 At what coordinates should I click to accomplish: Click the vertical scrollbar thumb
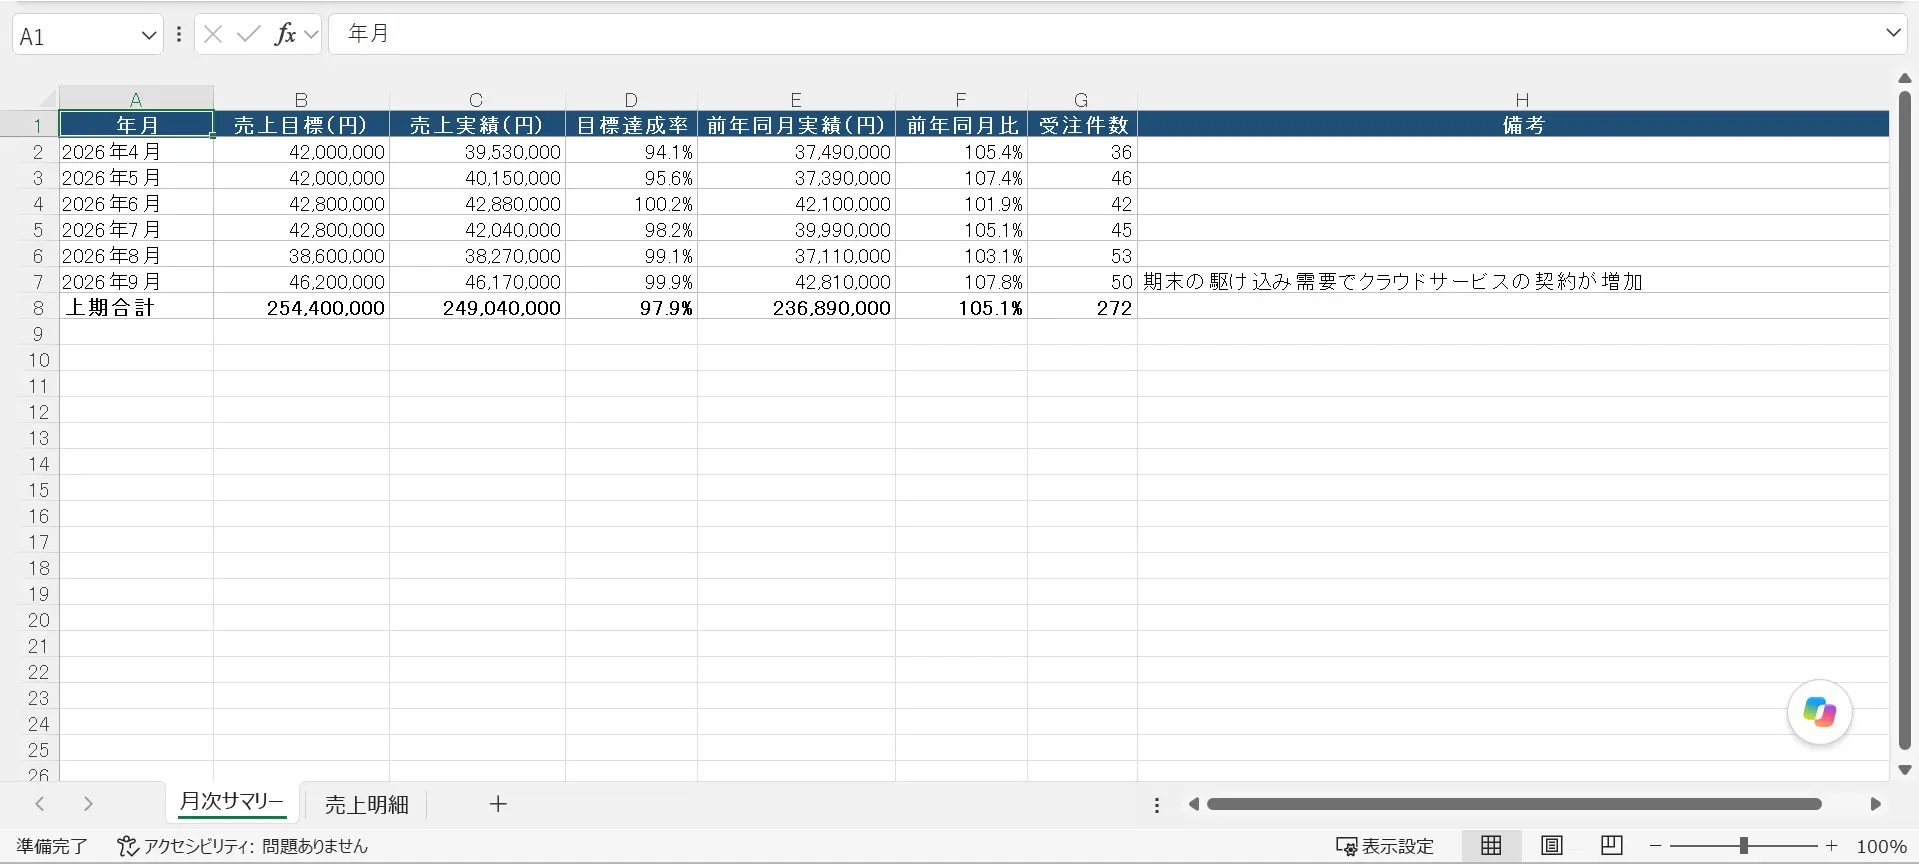click(1905, 421)
